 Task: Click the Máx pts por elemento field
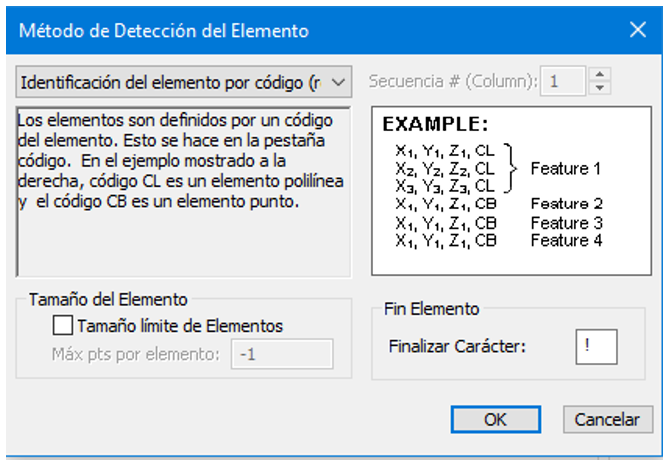click(x=282, y=354)
